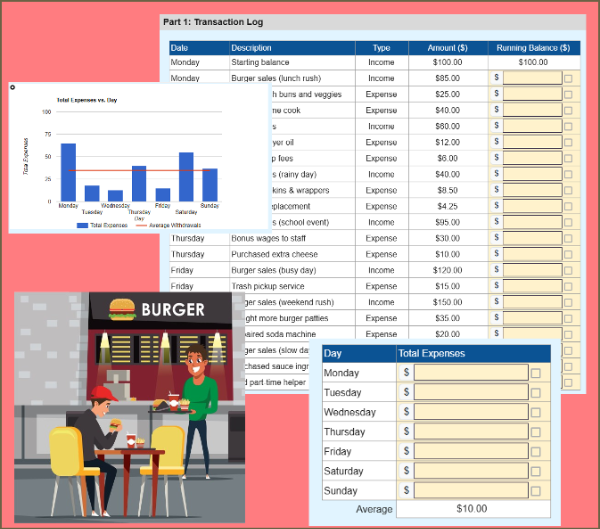Tick the Sunday Total Expenses checkbox
600x529 pixels.
tap(536, 491)
